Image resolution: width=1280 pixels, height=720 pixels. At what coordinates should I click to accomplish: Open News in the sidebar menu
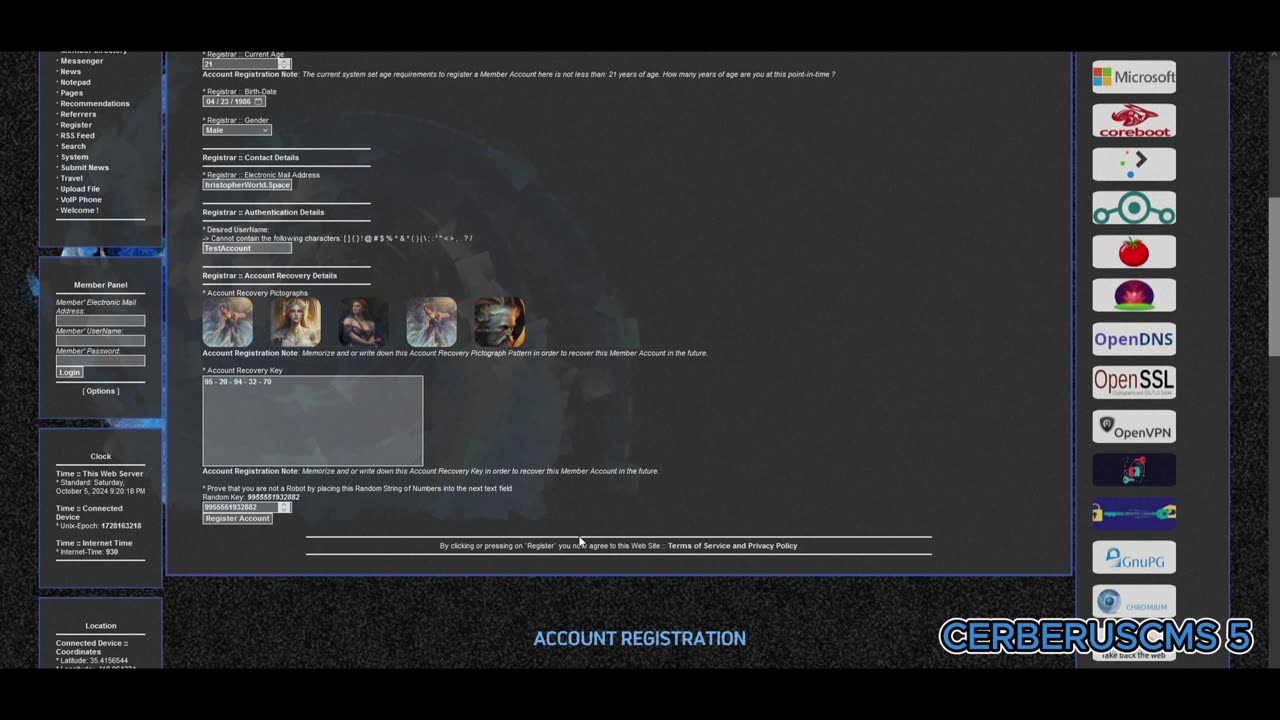tap(70, 72)
